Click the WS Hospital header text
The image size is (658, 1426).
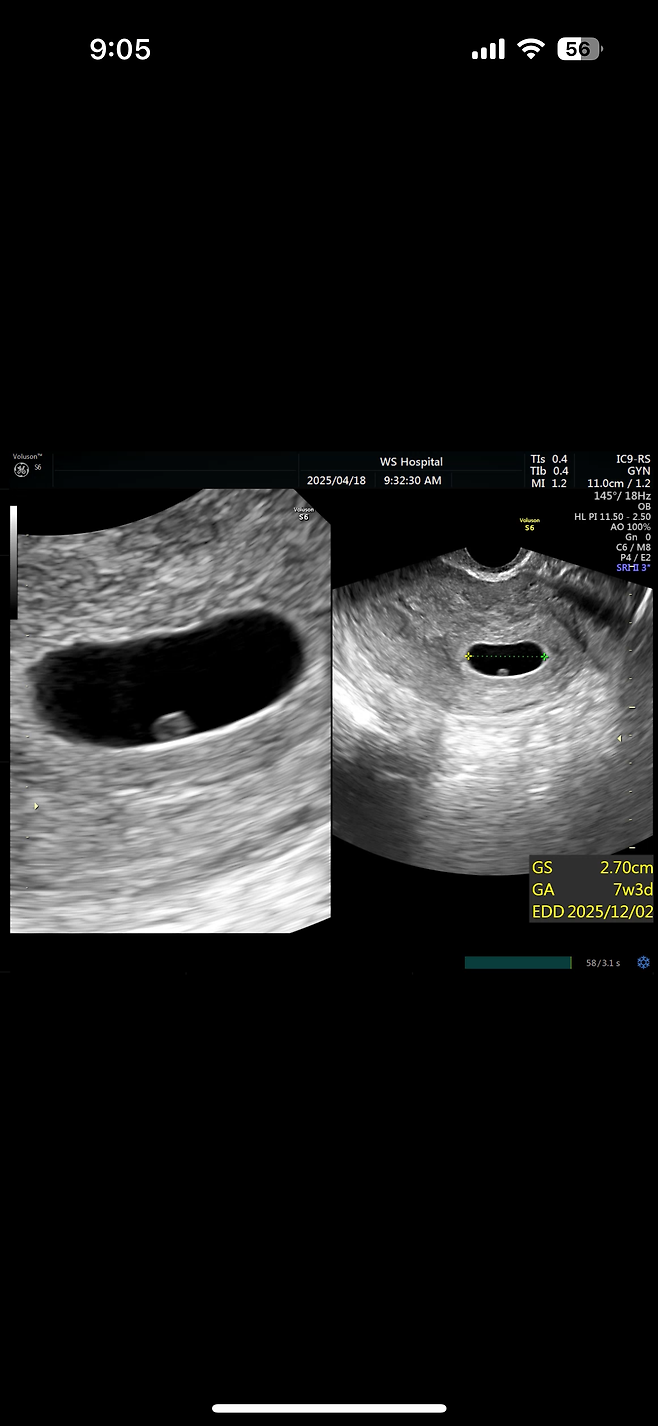[411, 462]
